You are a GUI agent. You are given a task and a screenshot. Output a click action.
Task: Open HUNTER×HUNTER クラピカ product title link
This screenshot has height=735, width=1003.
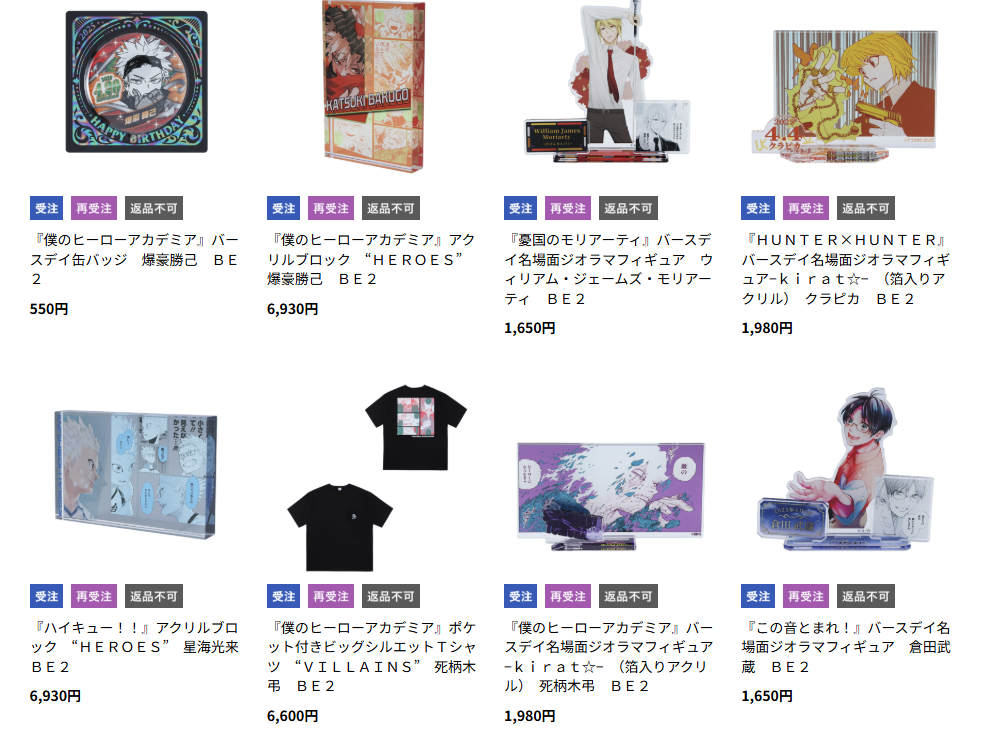[x=846, y=269]
